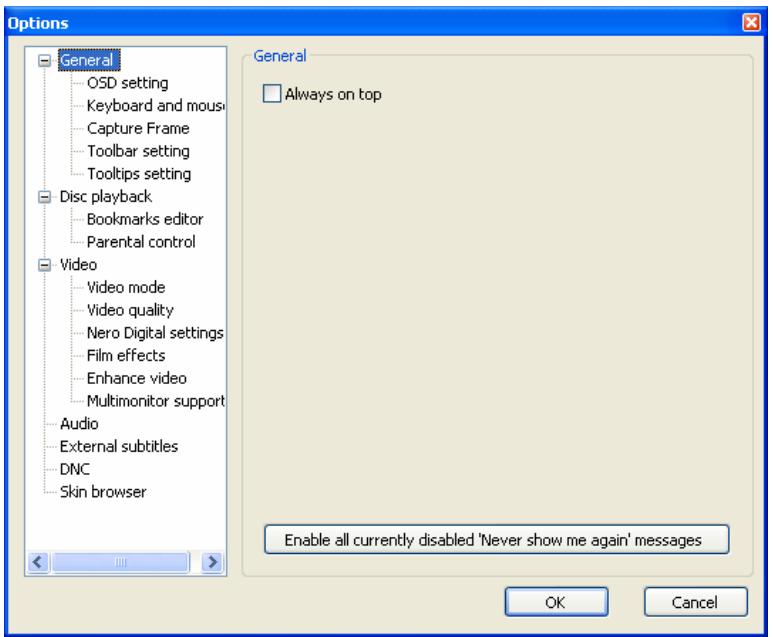Open External subtitles settings
This screenshot has width=773, height=637.
pos(119,446)
